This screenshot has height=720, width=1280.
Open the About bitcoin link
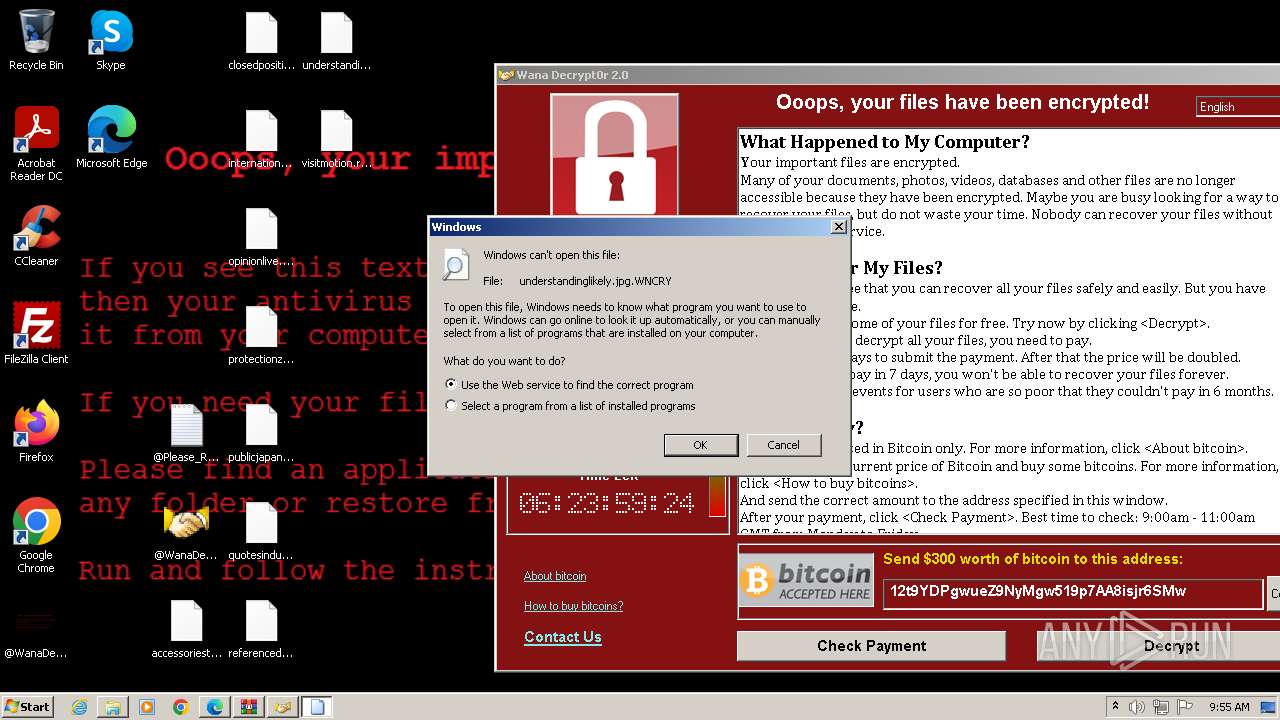pyautogui.click(x=555, y=576)
